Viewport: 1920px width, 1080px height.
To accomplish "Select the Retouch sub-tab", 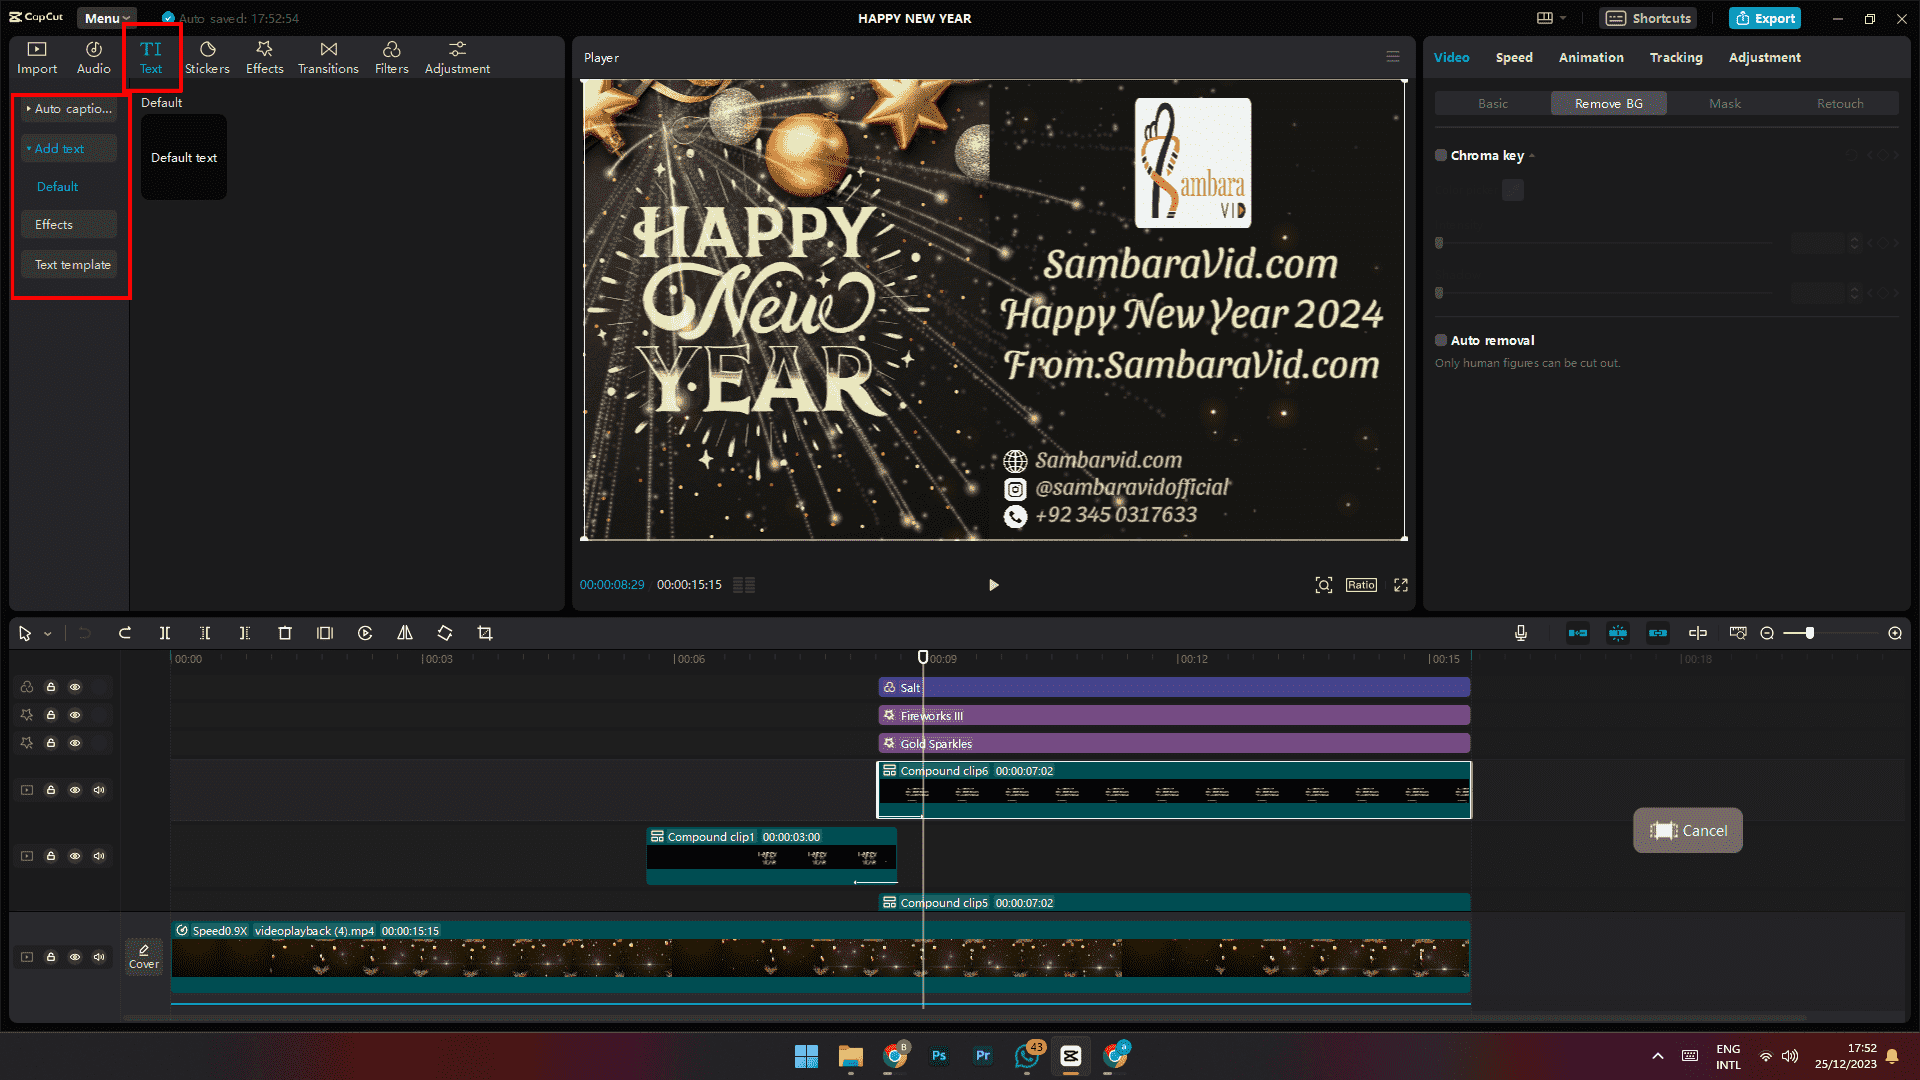I will [x=1840, y=103].
